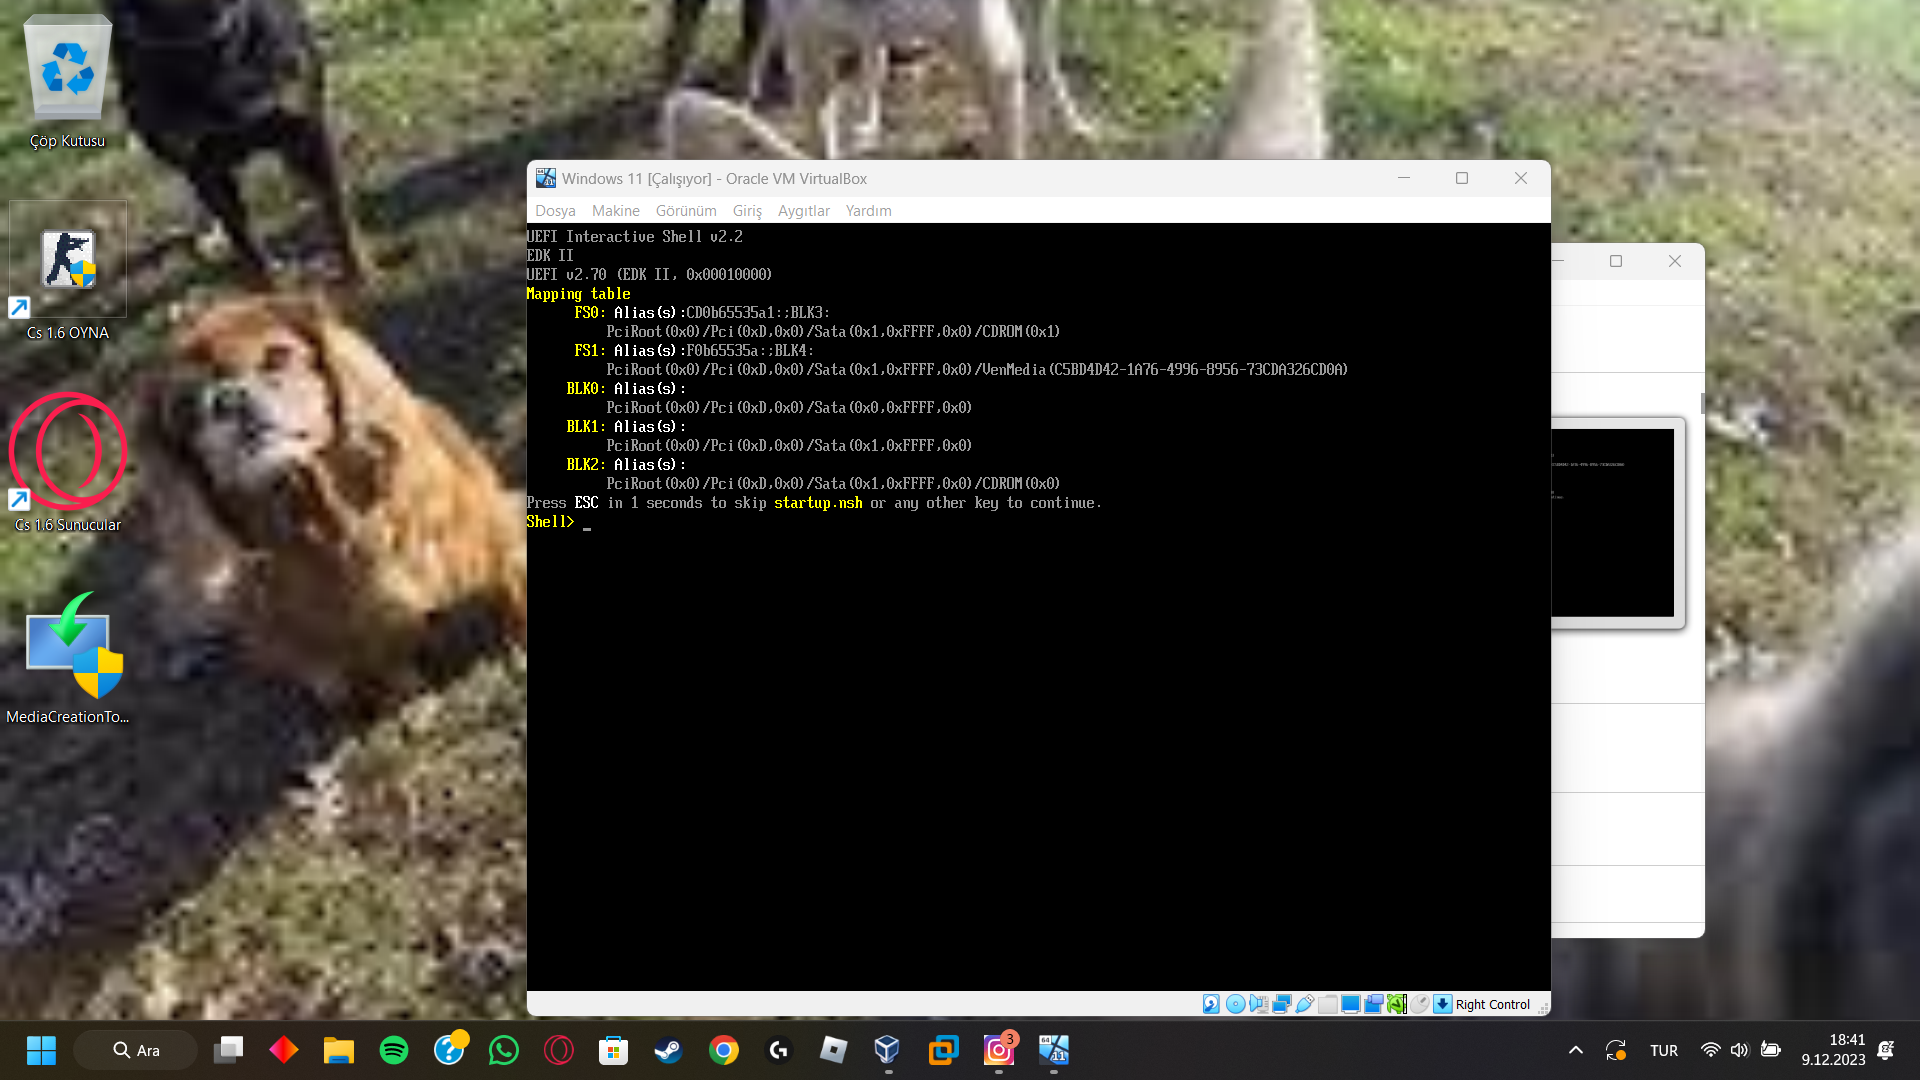The image size is (1920, 1080).
Task: Open the Aygıtlar menu
Action: 803,211
